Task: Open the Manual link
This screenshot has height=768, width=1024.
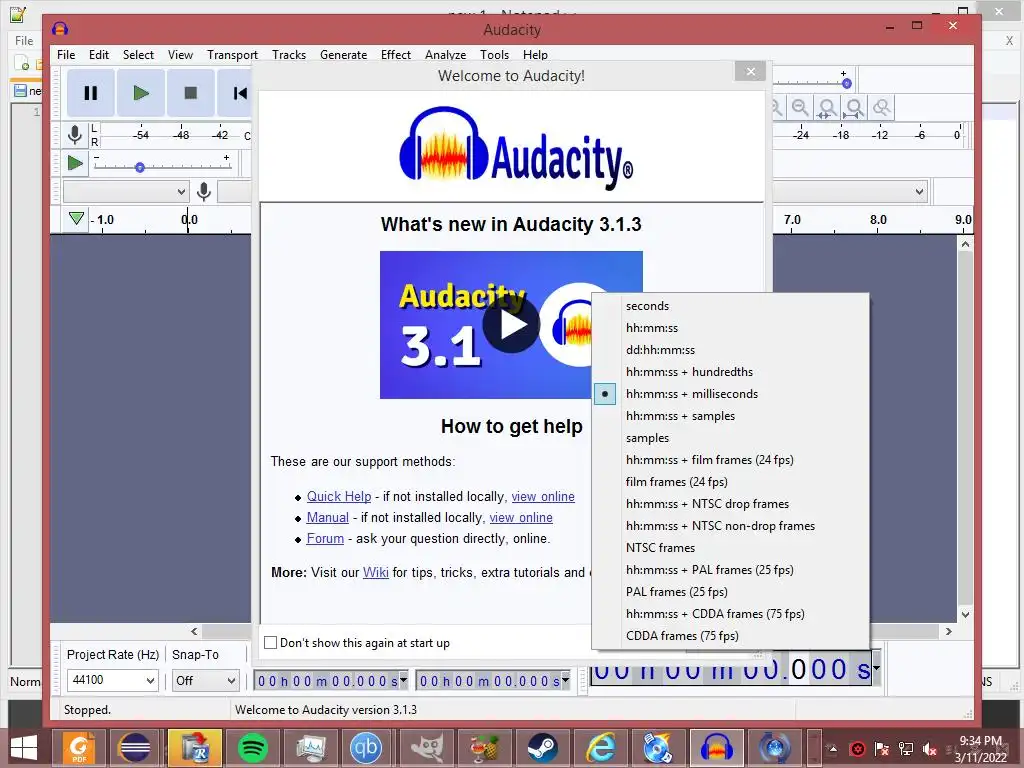Action: tap(328, 517)
